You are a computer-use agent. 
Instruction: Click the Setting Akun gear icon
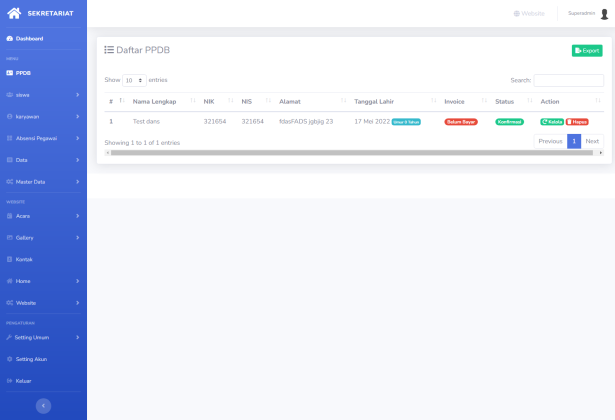[x=9, y=359]
